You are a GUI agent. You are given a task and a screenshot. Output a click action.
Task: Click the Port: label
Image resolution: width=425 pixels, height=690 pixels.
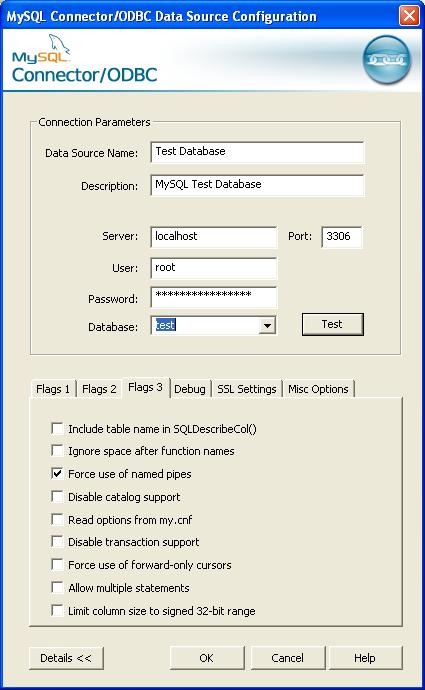pyautogui.click(x=300, y=236)
